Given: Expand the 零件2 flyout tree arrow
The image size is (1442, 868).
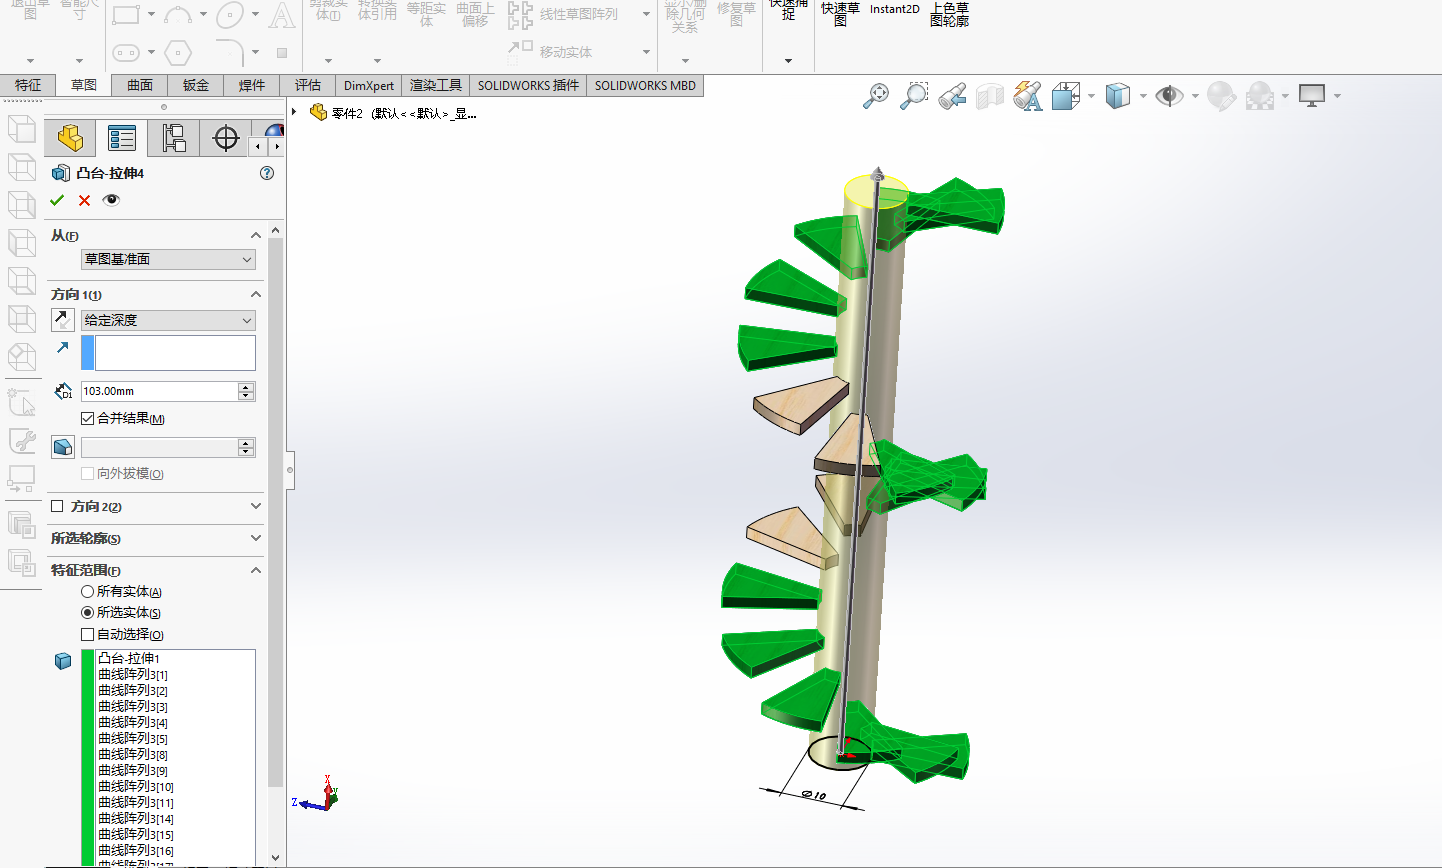Looking at the screenshot, I should point(295,112).
